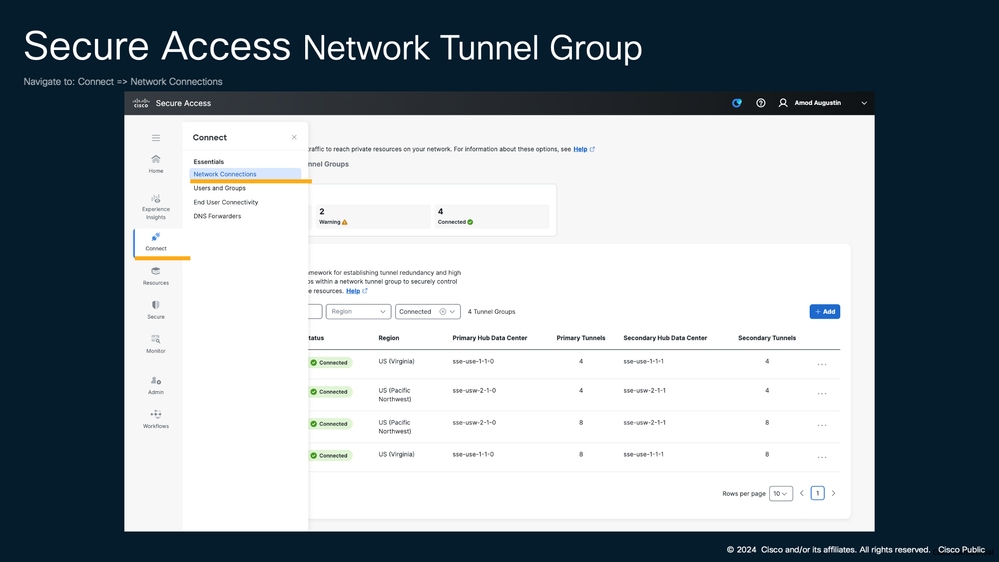Click the Primary Hub Data Center column header
The image size is (999, 562).
[x=489, y=338]
